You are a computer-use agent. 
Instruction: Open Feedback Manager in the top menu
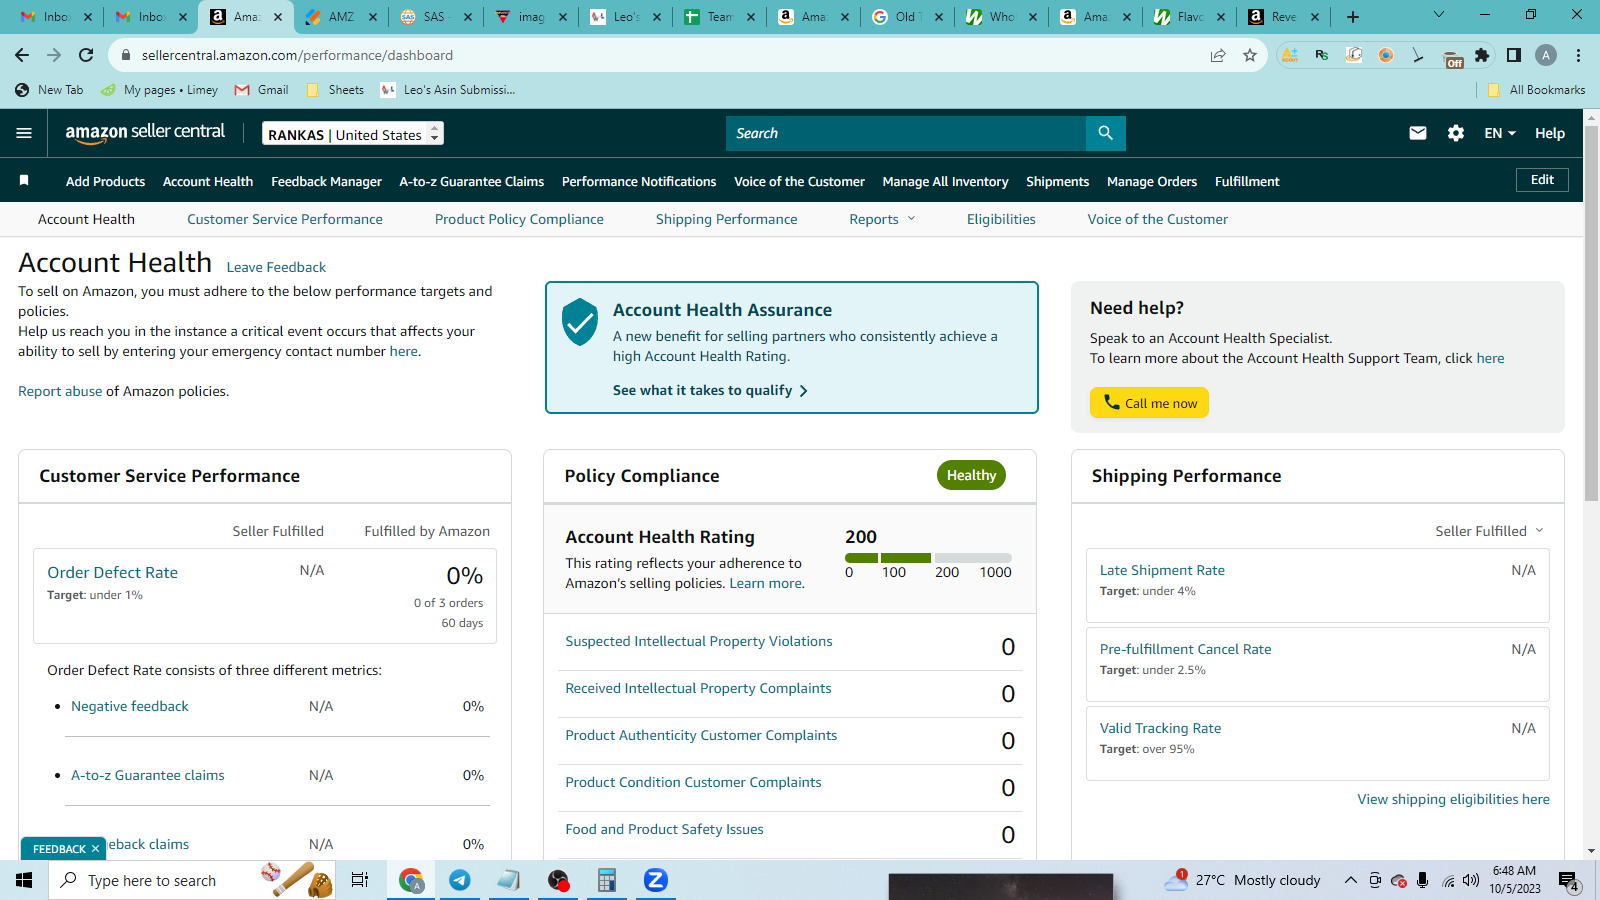coord(326,181)
